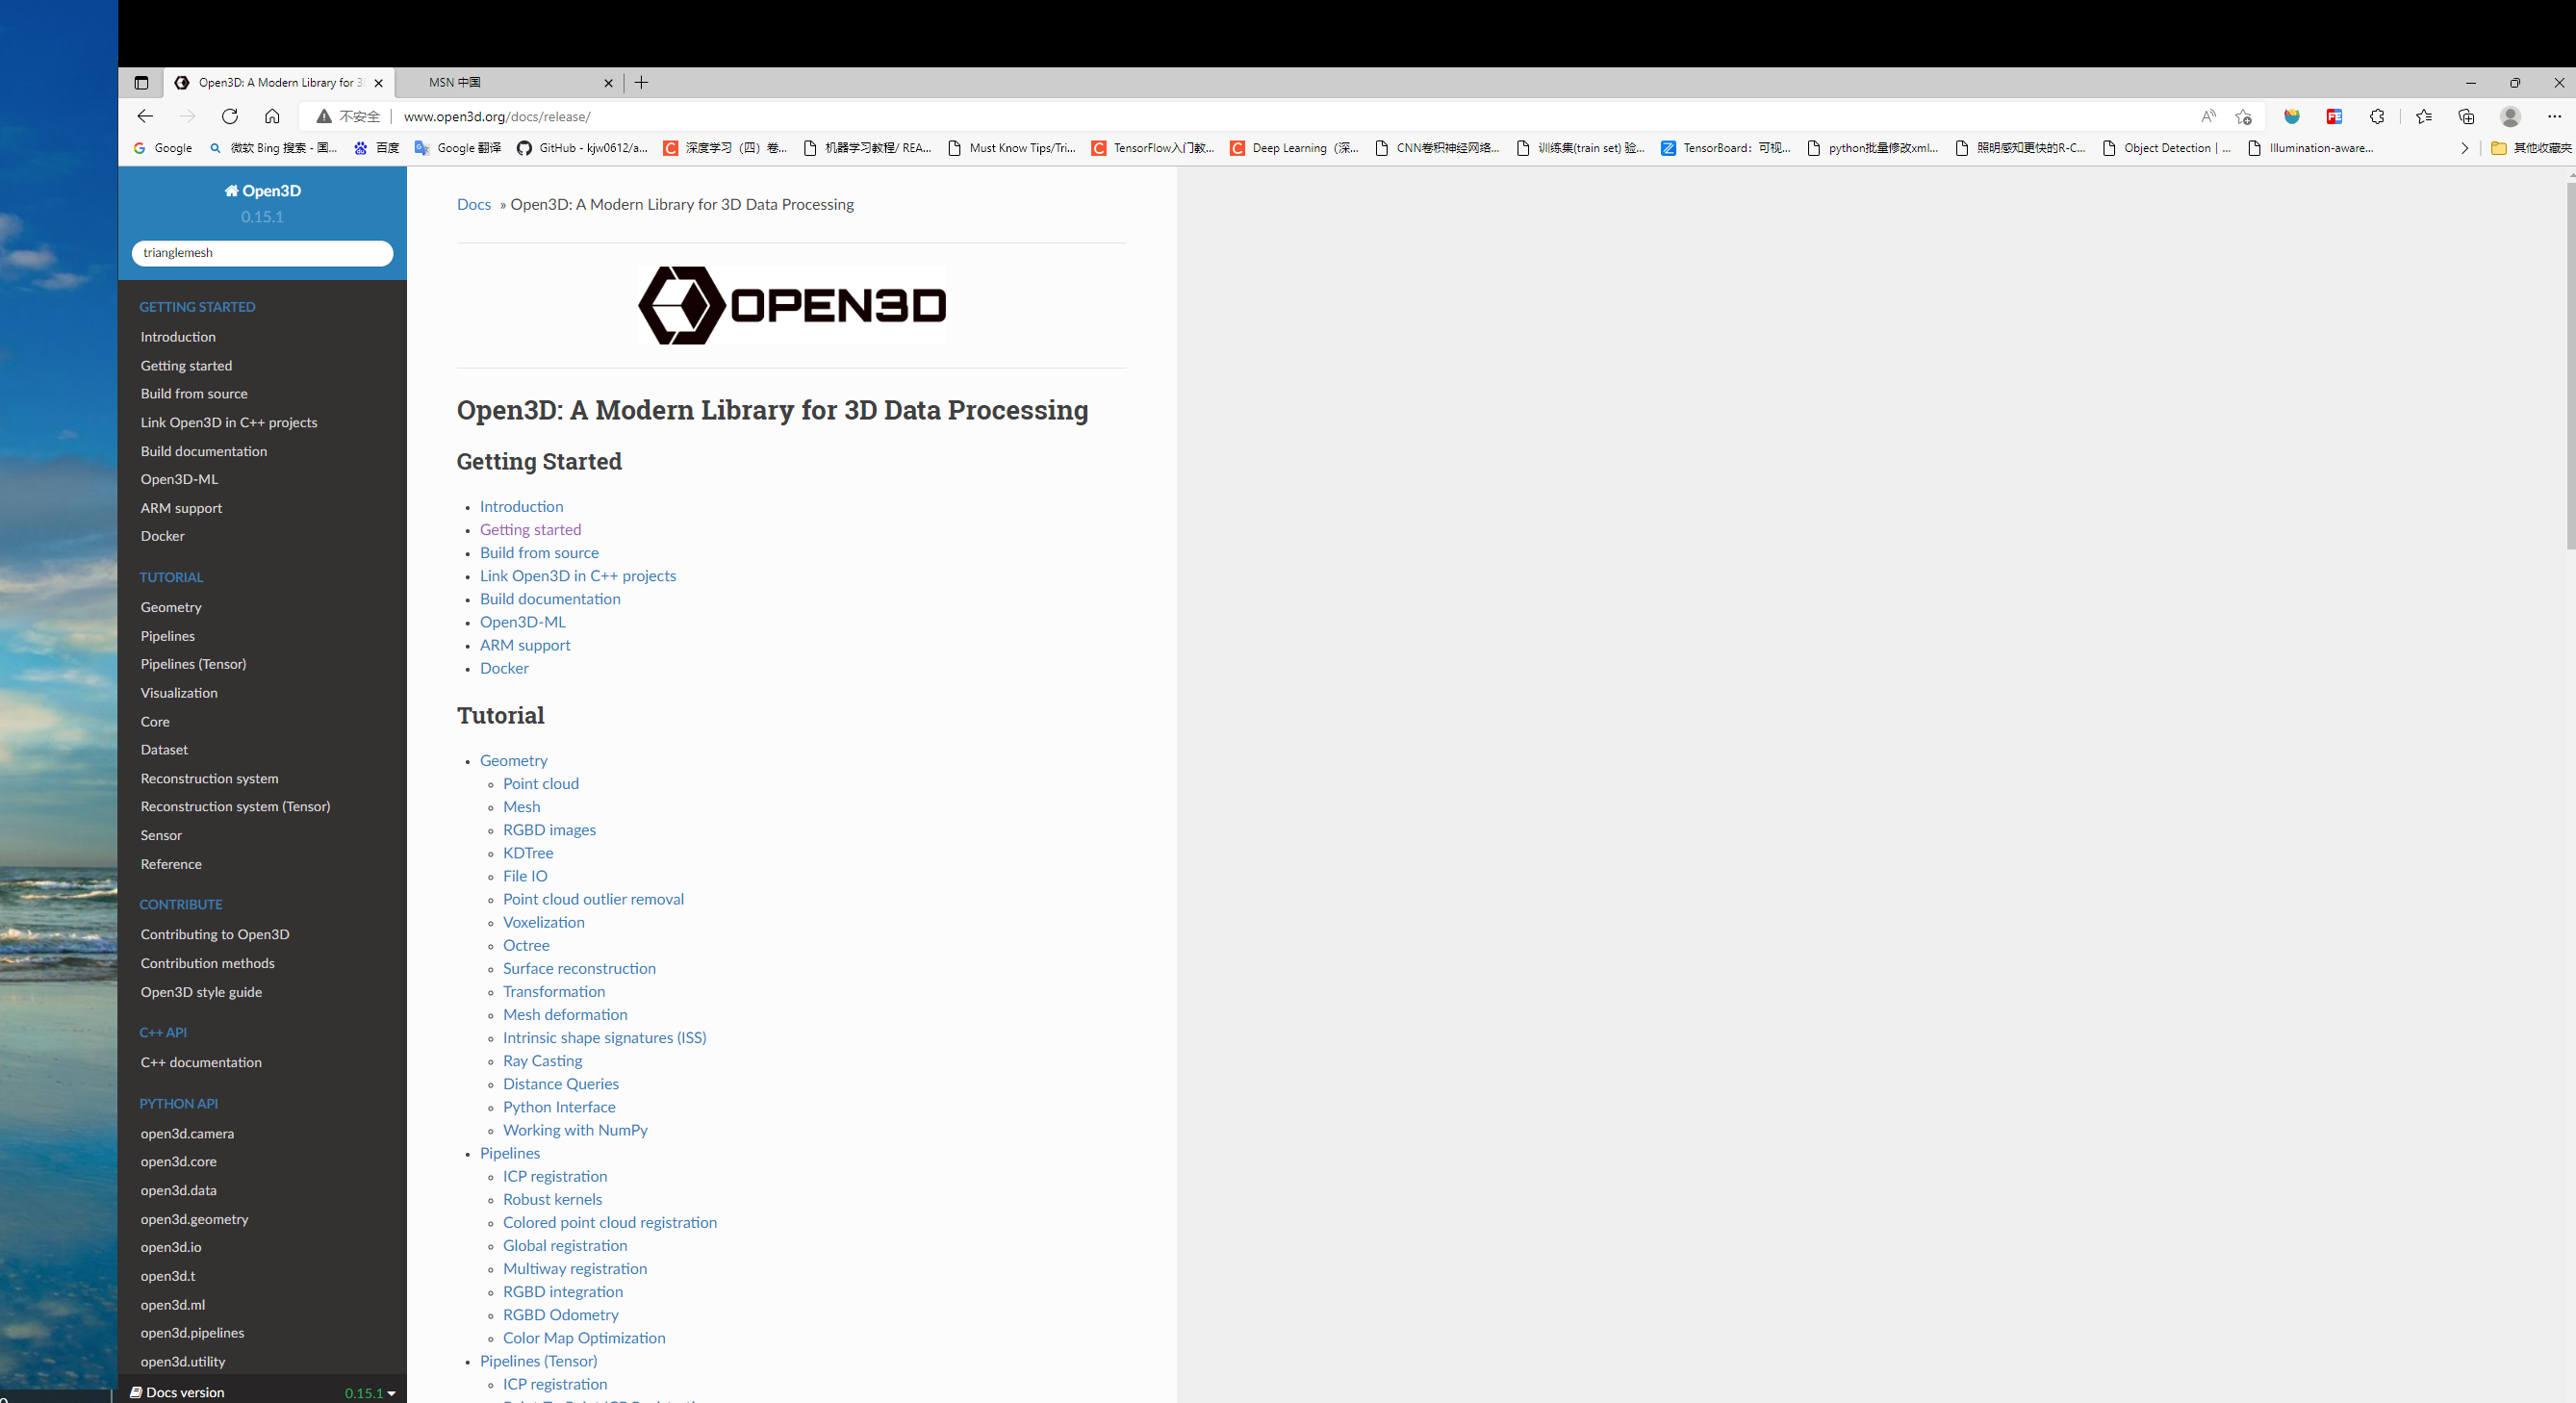The image size is (2576, 1403).
Task: Select open3d.geometry in the Python API section
Action: [x=195, y=1219]
